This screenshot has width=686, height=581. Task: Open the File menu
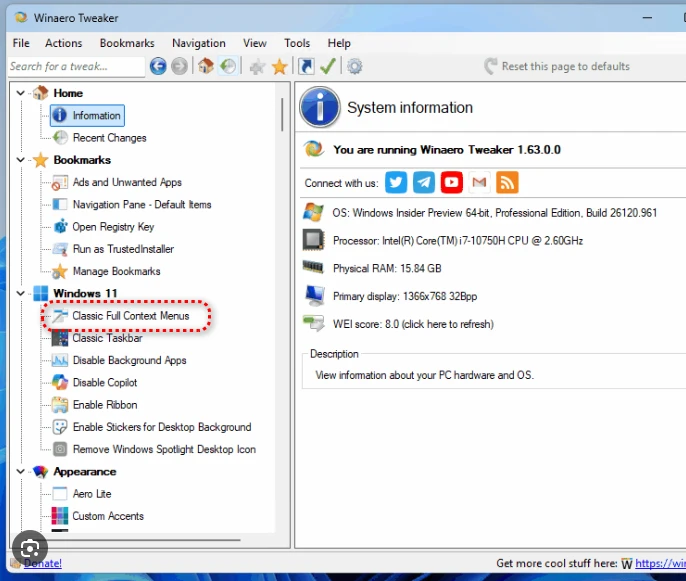coord(21,43)
